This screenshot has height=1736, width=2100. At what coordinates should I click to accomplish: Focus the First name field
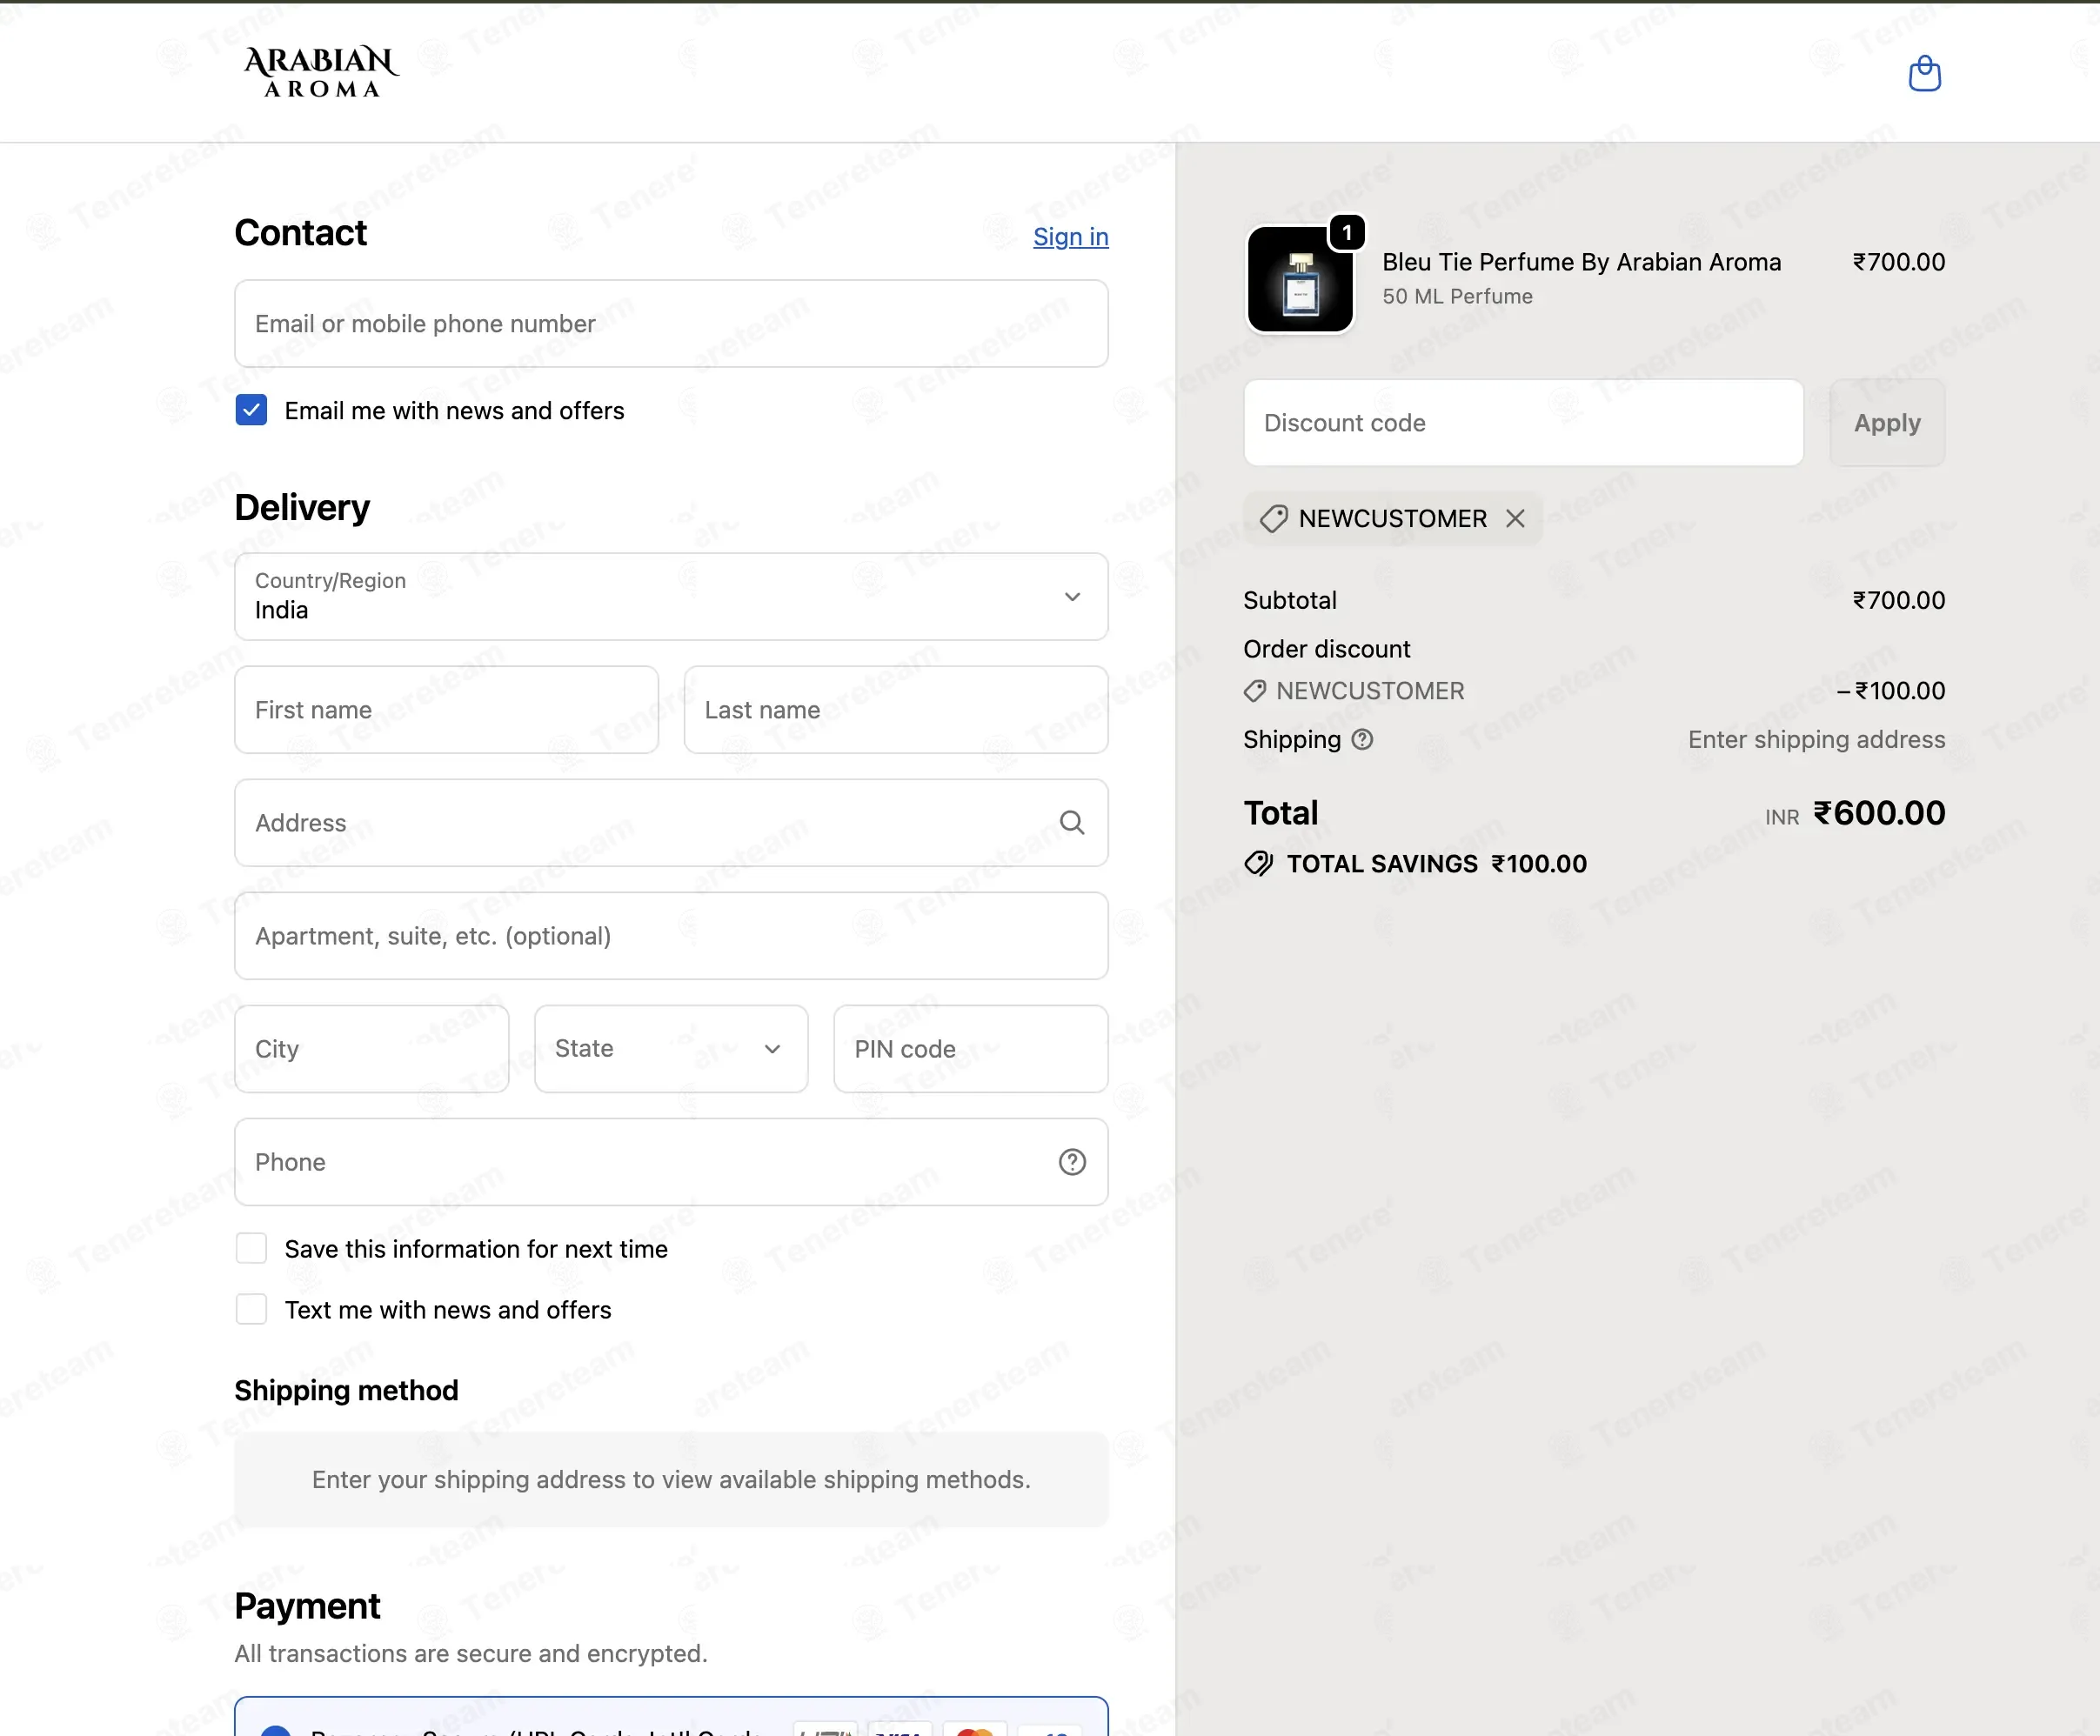(446, 709)
